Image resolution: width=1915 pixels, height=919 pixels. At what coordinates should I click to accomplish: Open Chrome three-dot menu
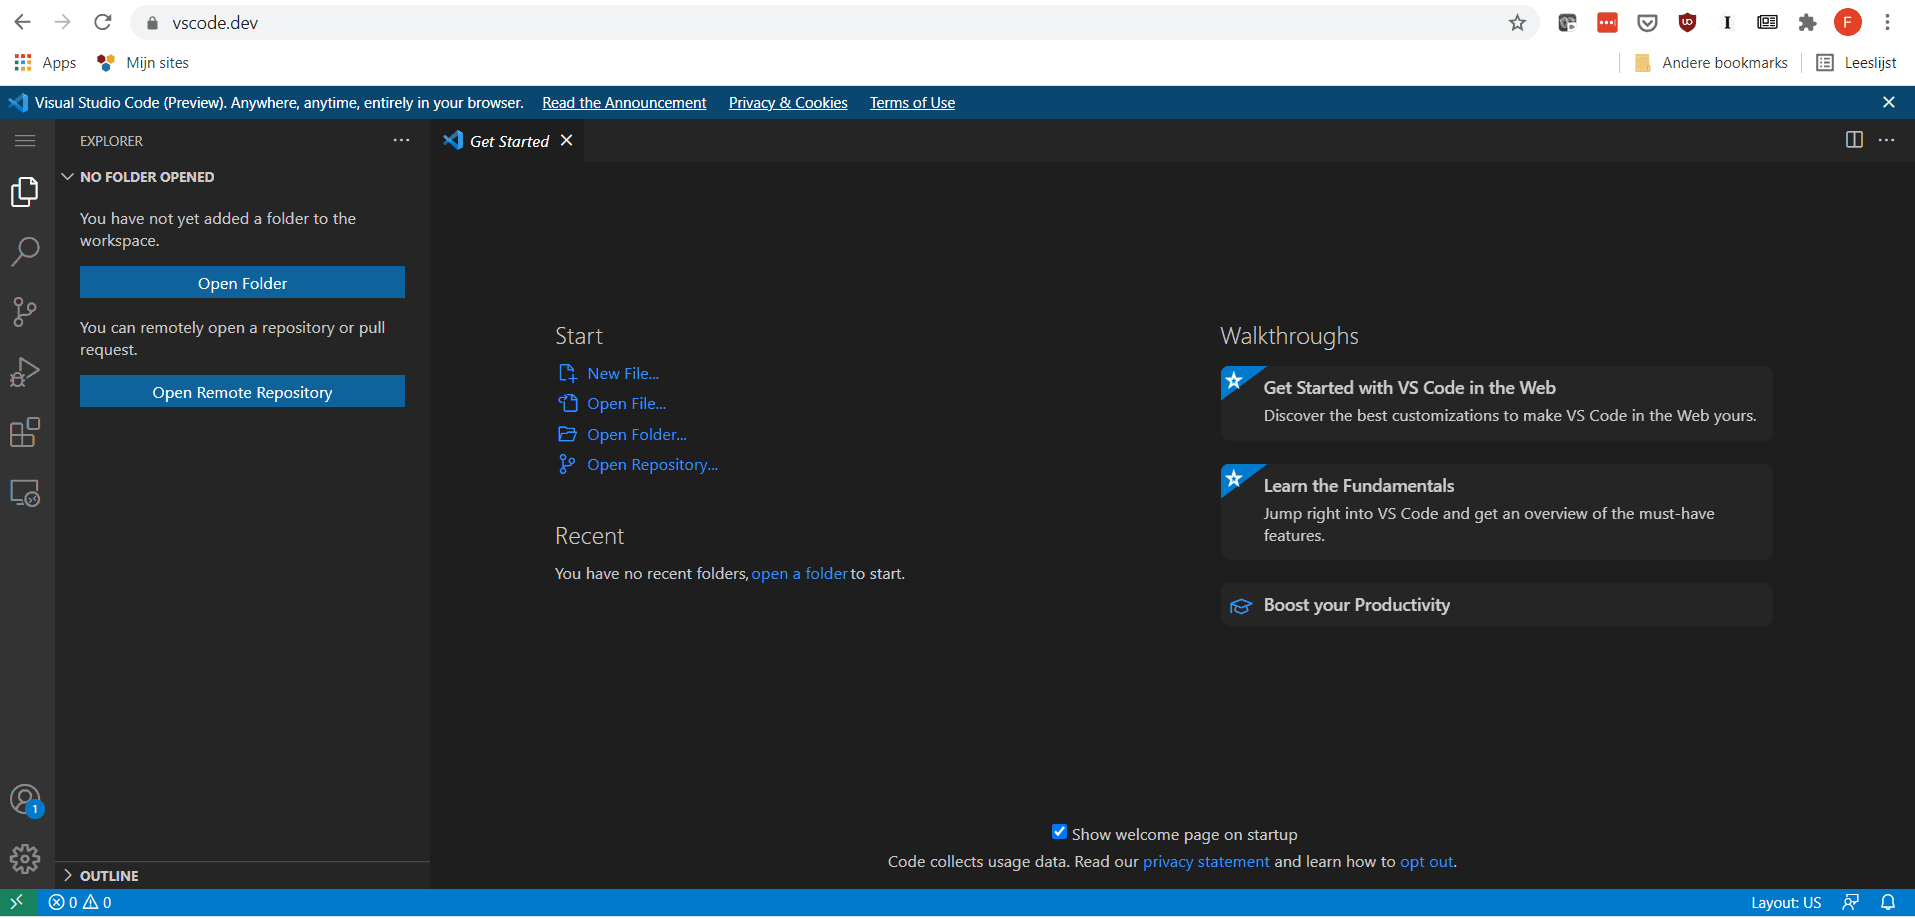pos(1887,22)
